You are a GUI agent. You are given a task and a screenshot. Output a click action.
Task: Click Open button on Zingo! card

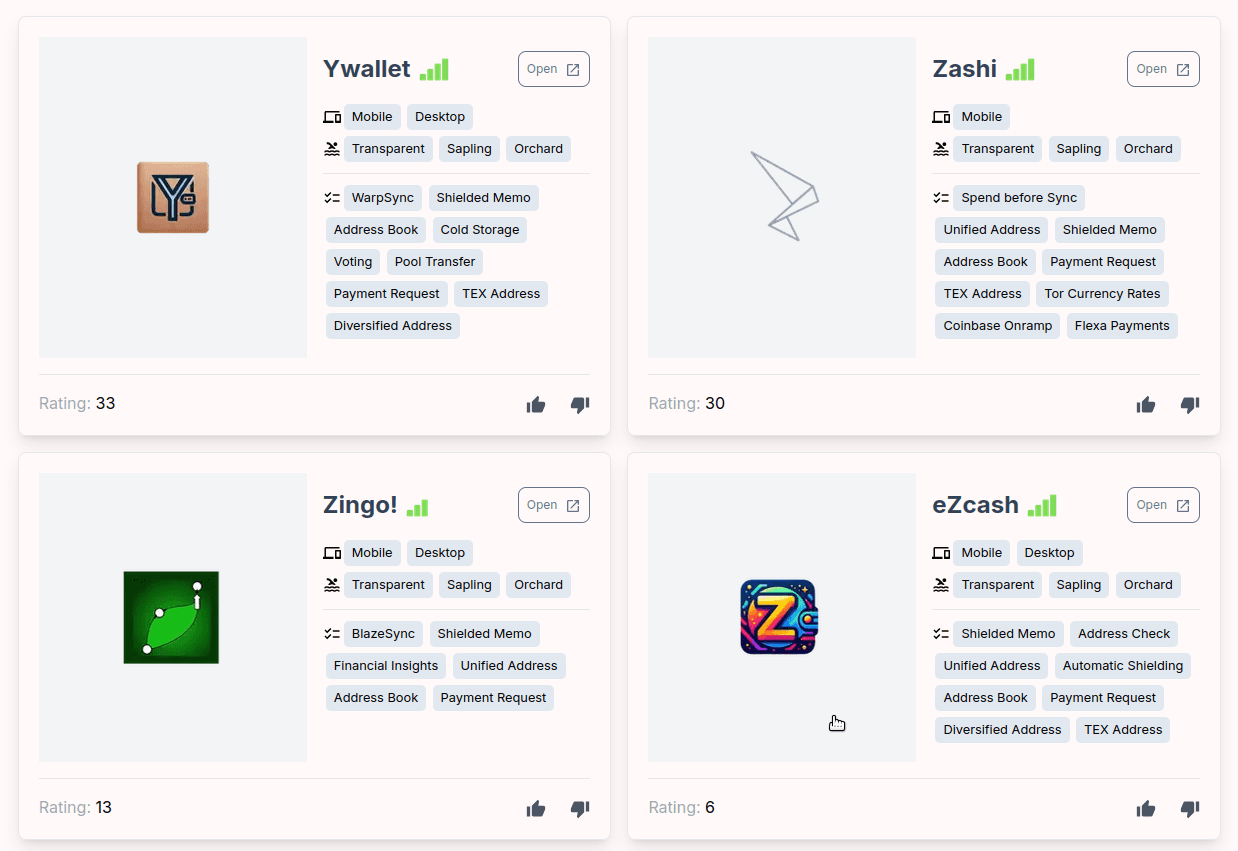(554, 505)
